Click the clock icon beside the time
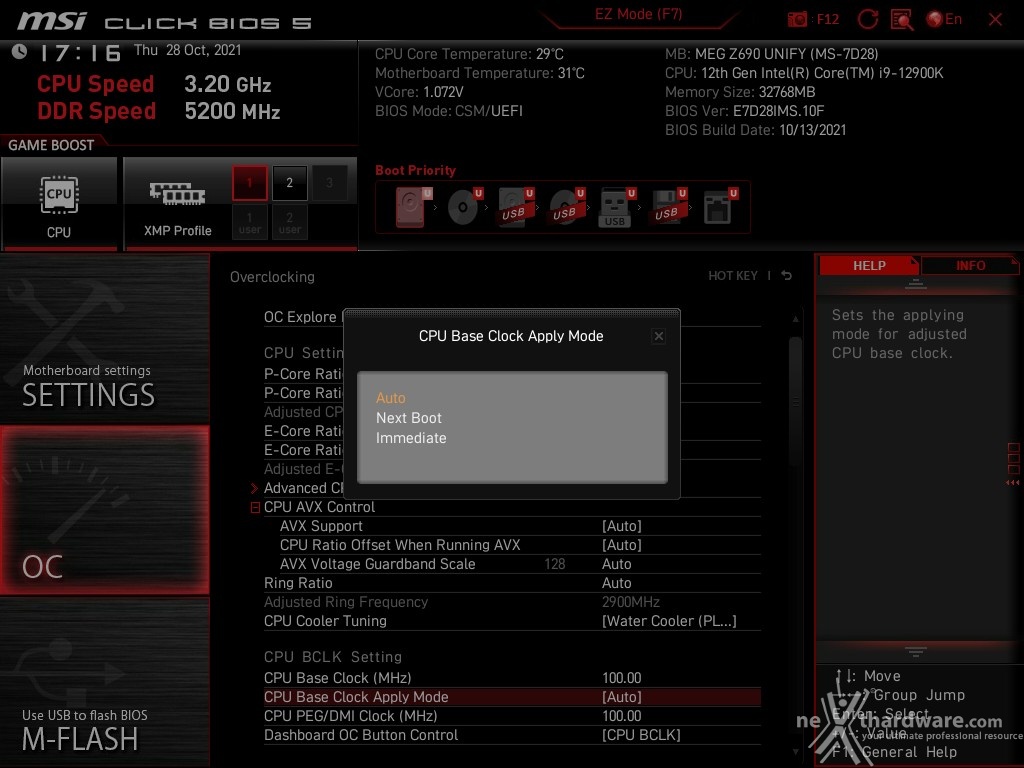 tap(20, 52)
